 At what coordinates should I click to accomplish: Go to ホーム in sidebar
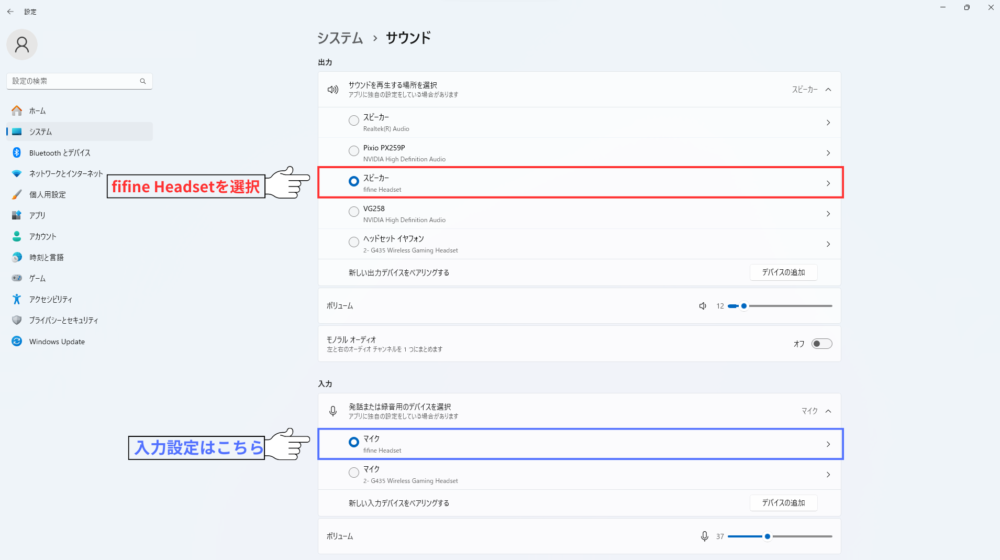point(79,110)
